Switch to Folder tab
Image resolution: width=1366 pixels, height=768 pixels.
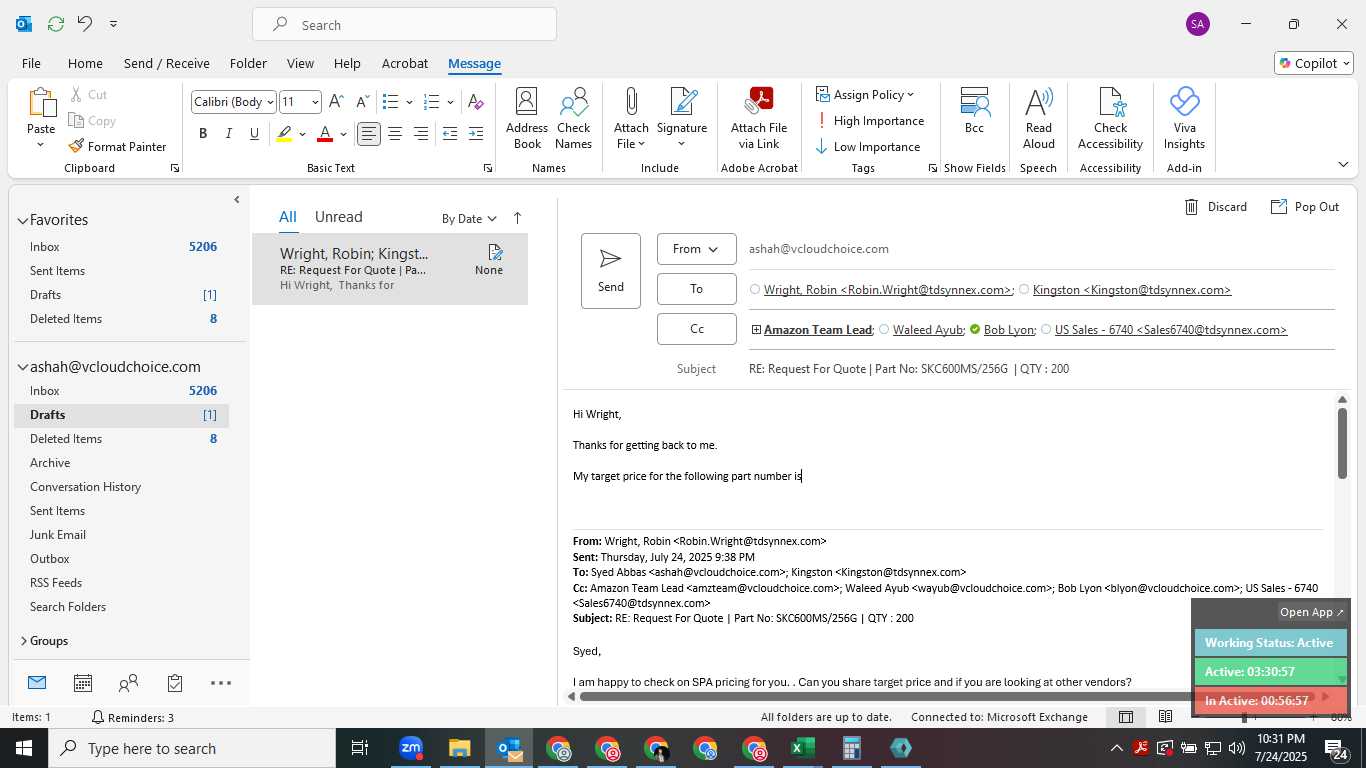[248, 63]
